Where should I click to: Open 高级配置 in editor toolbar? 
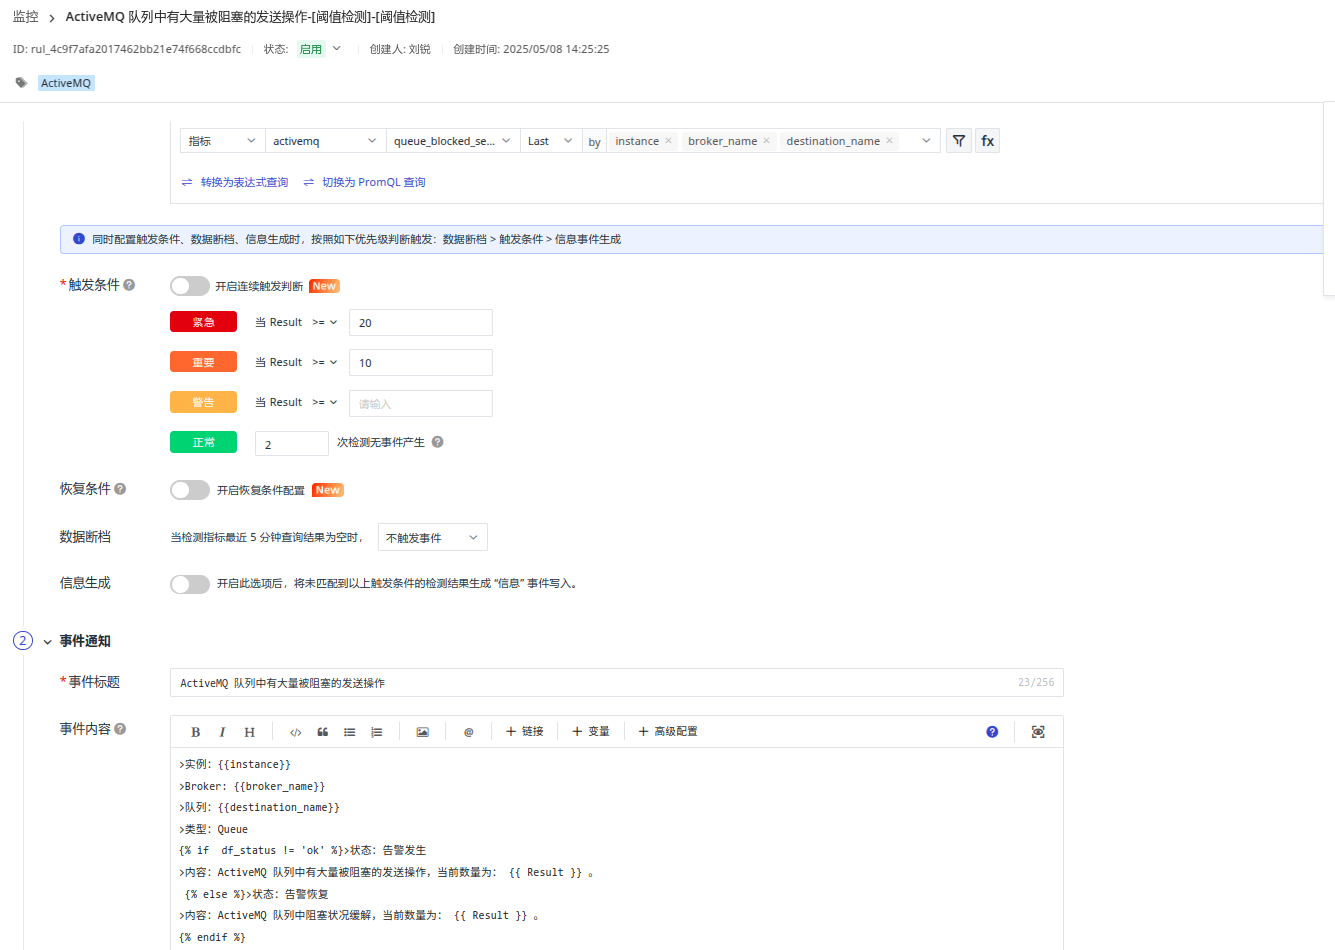[667, 732]
